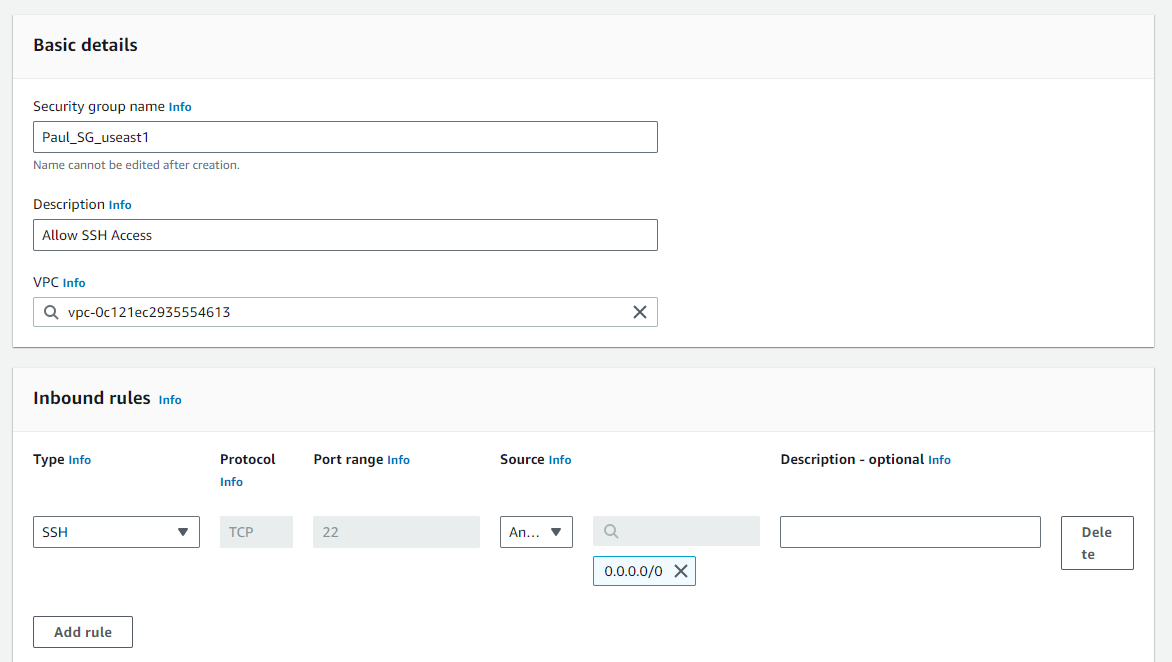The height and width of the screenshot is (662, 1172).
Task: Clear the selected VPC with the X icon
Action: pos(640,312)
